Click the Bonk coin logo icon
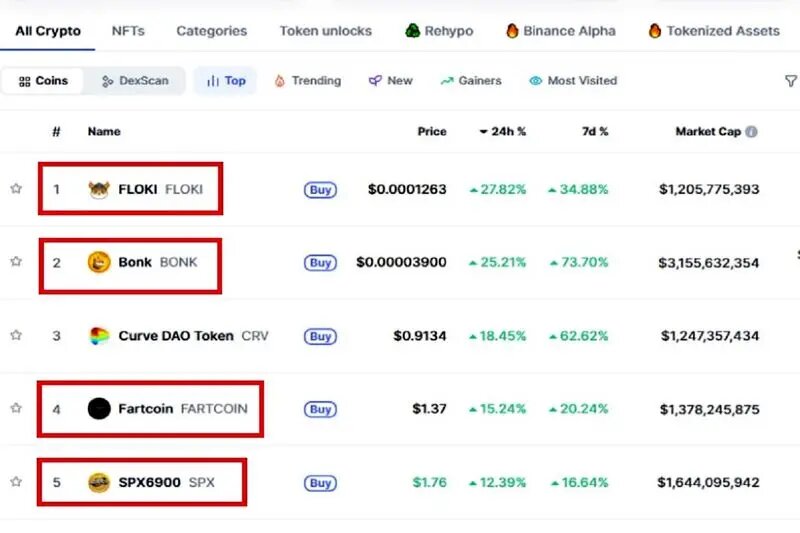The image size is (800, 533). pos(98,262)
